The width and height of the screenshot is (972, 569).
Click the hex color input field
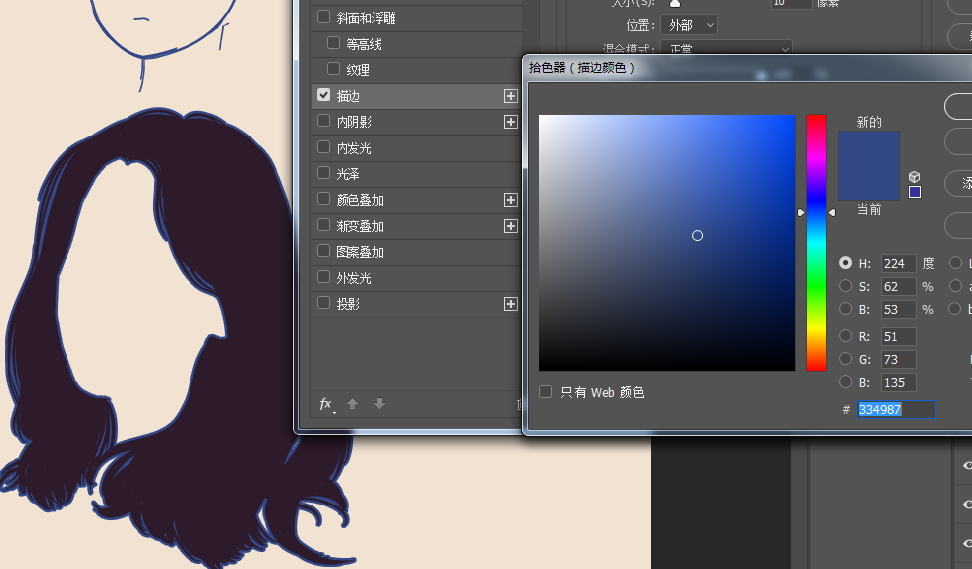pyautogui.click(x=895, y=410)
